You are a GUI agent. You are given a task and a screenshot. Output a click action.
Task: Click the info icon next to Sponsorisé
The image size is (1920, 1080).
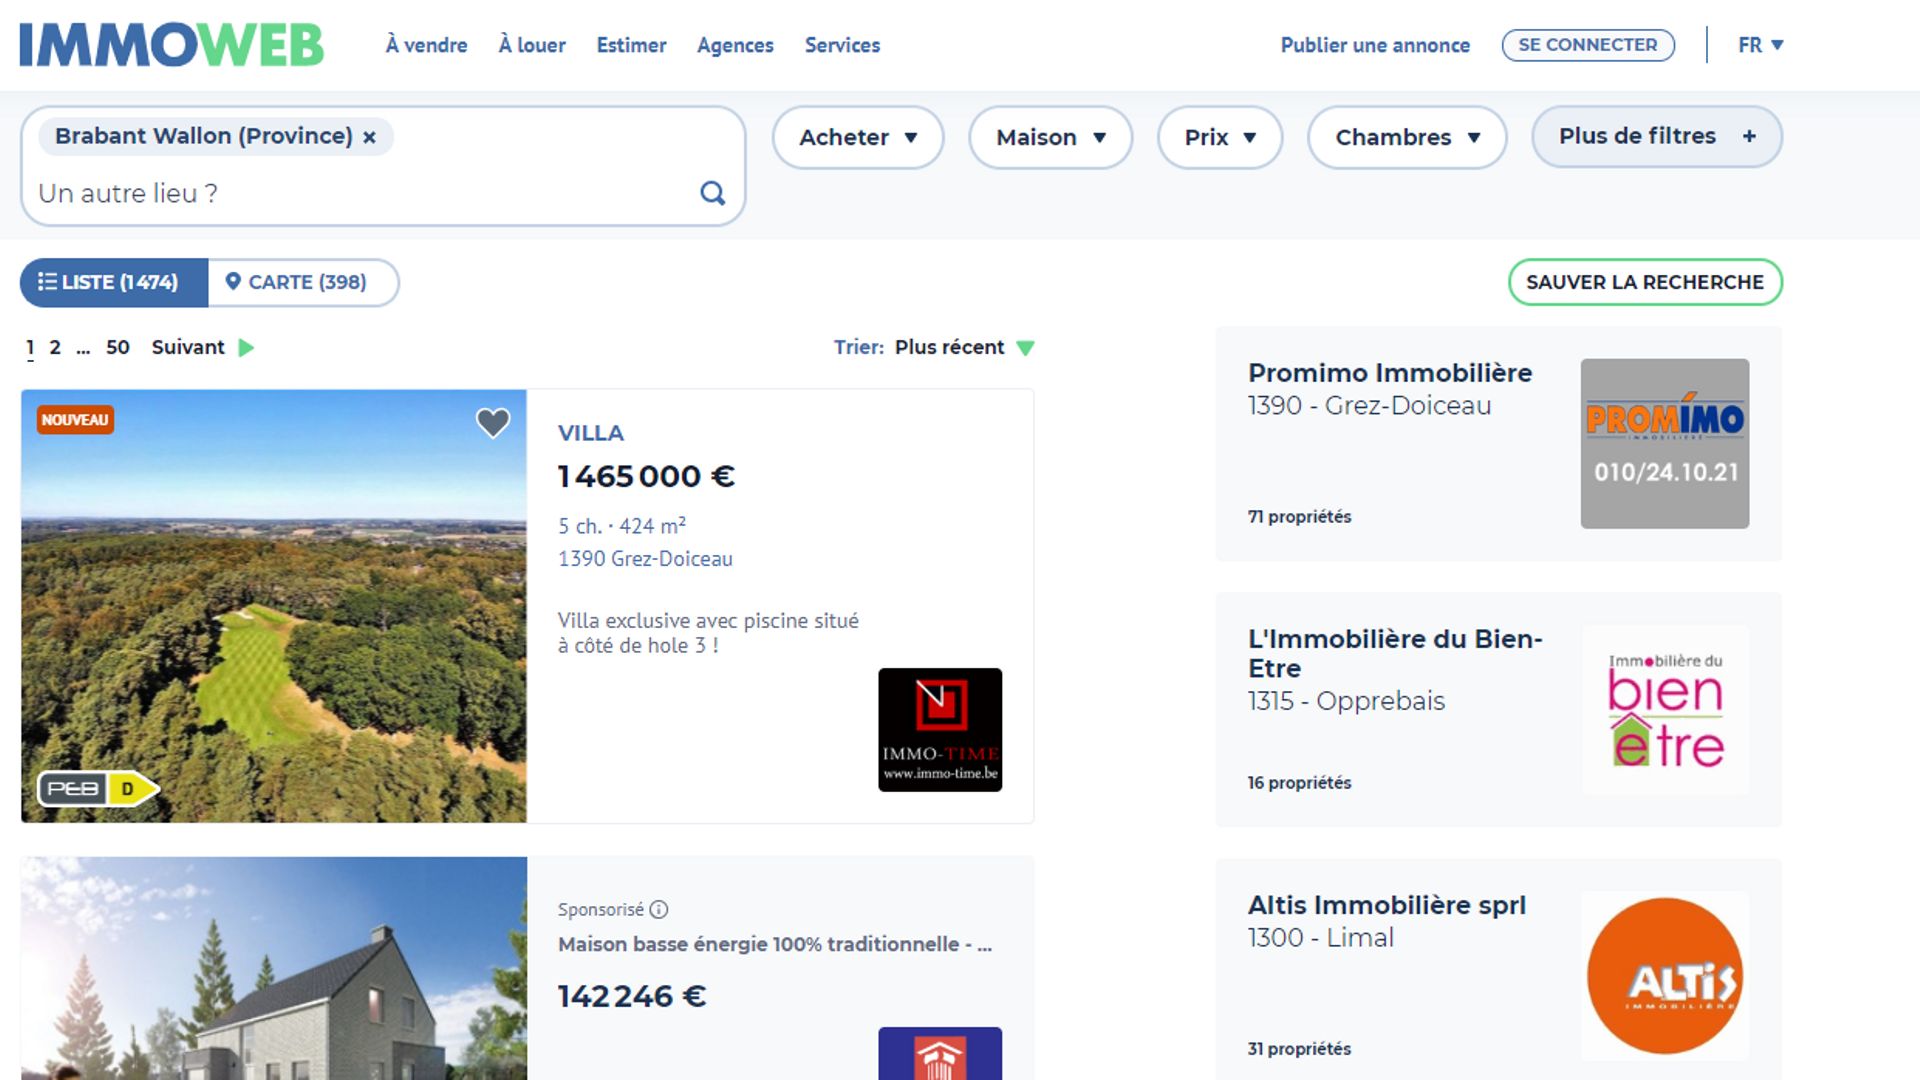coord(659,909)
